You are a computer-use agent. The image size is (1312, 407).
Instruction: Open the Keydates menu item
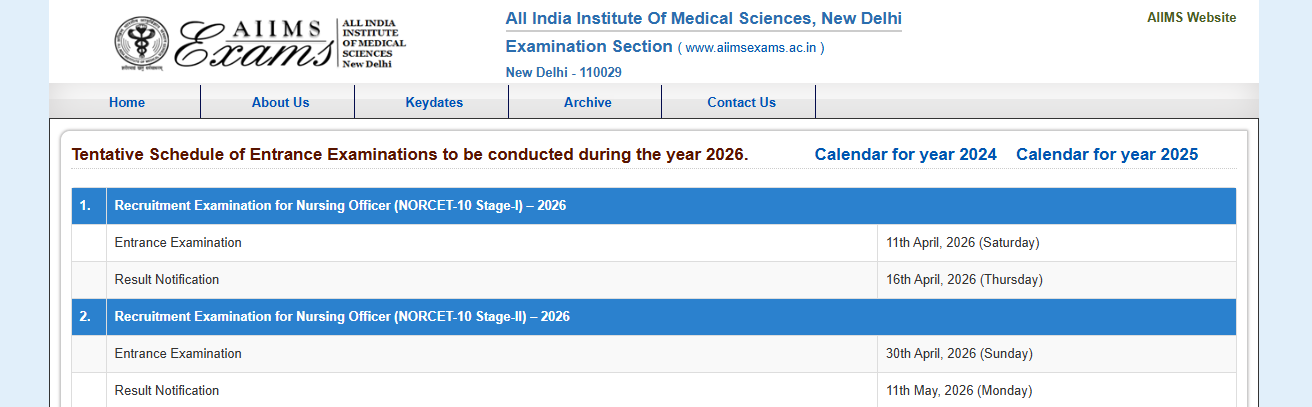pos(434,102)
